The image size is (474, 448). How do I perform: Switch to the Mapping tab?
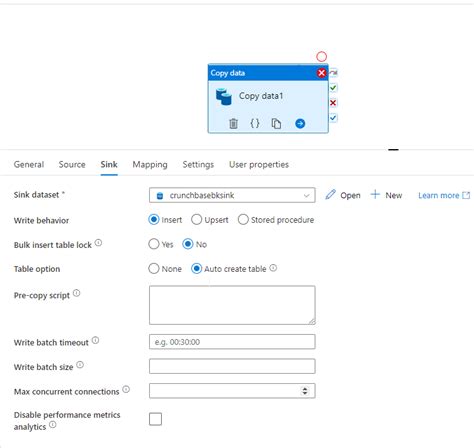tap(150, 164)
